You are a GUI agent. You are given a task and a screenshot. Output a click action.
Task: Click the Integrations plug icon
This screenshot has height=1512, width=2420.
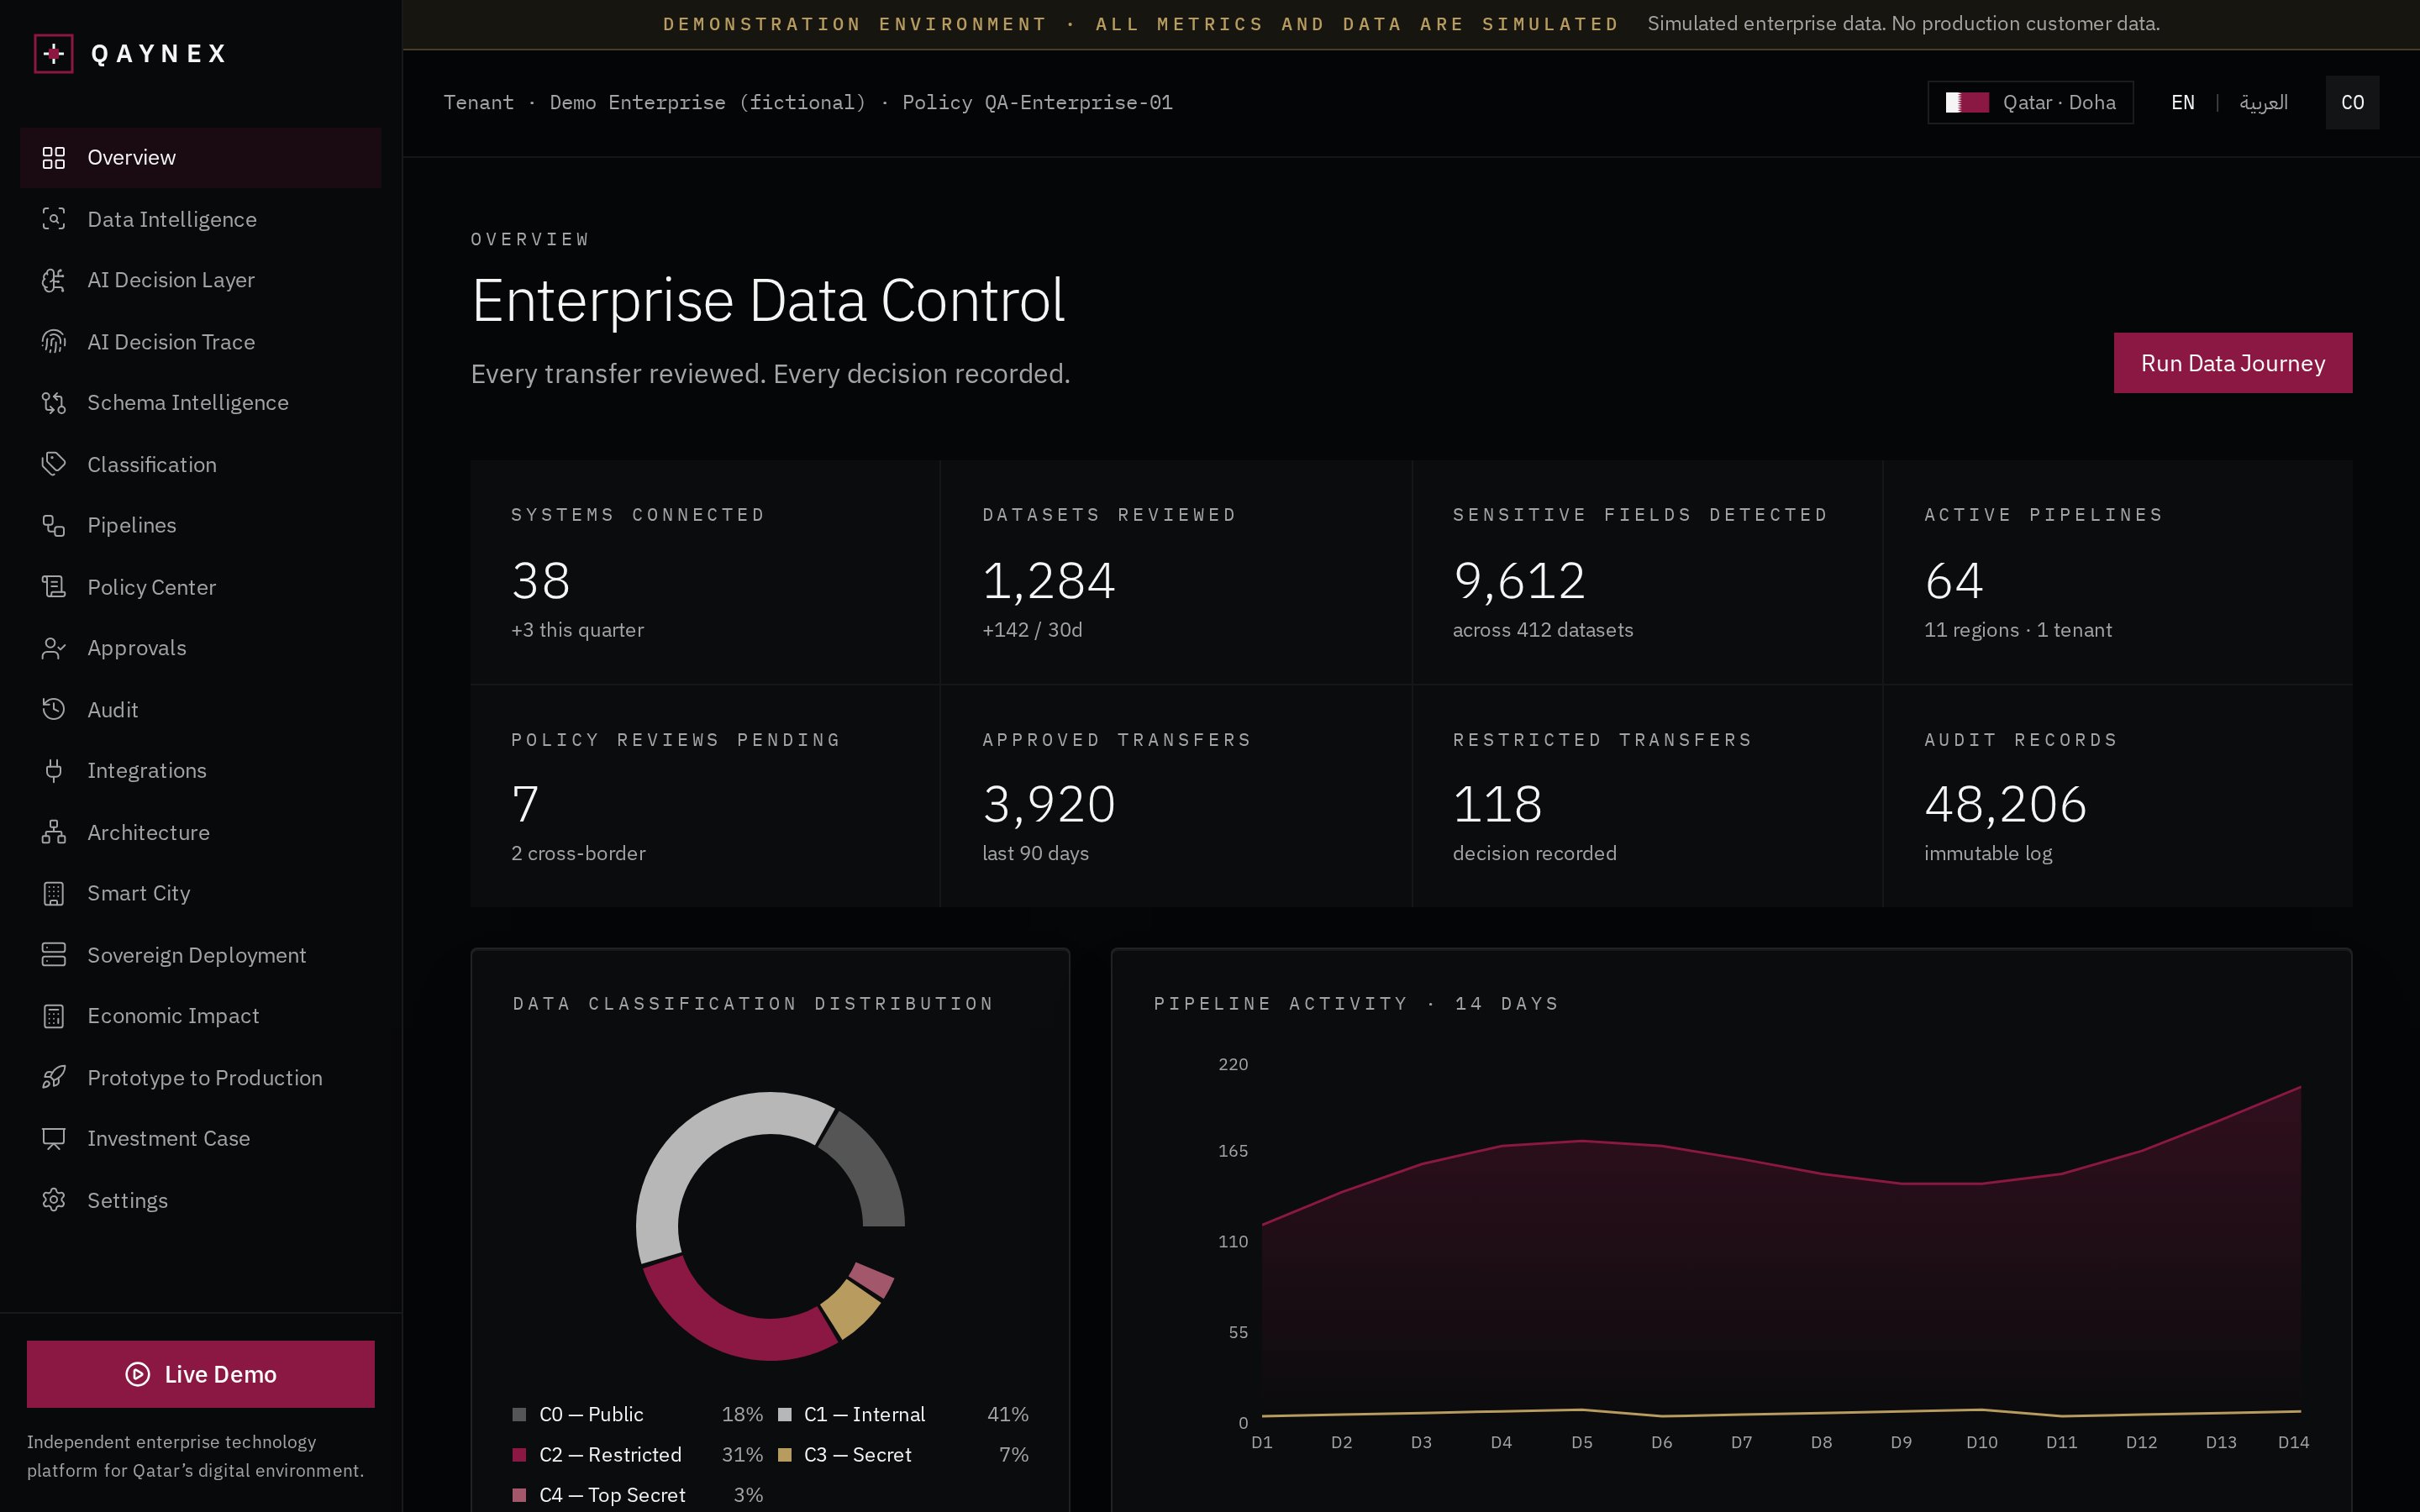[x=54, y=770]
